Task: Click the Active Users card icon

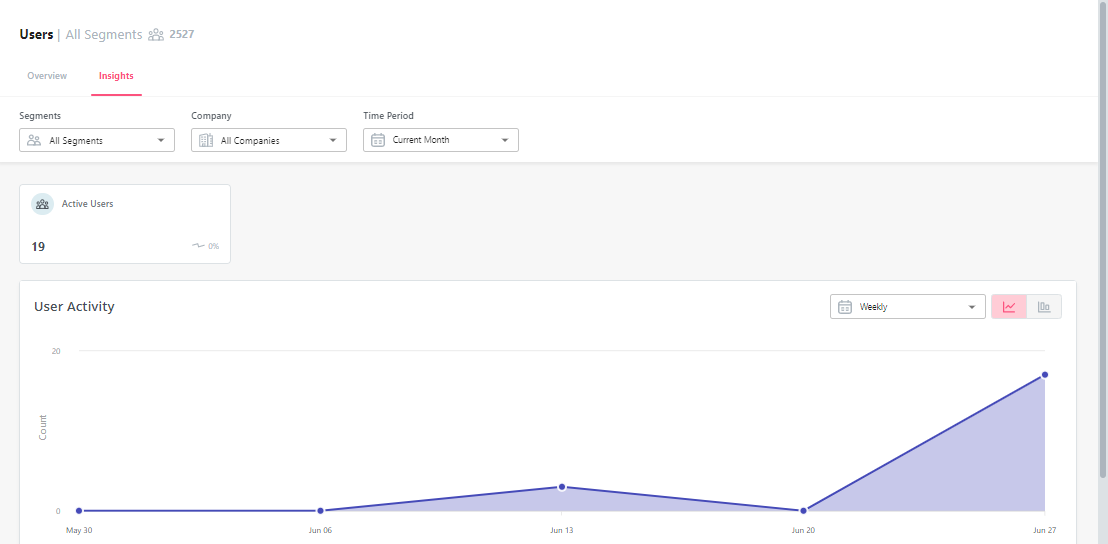Action: [42, 204]
